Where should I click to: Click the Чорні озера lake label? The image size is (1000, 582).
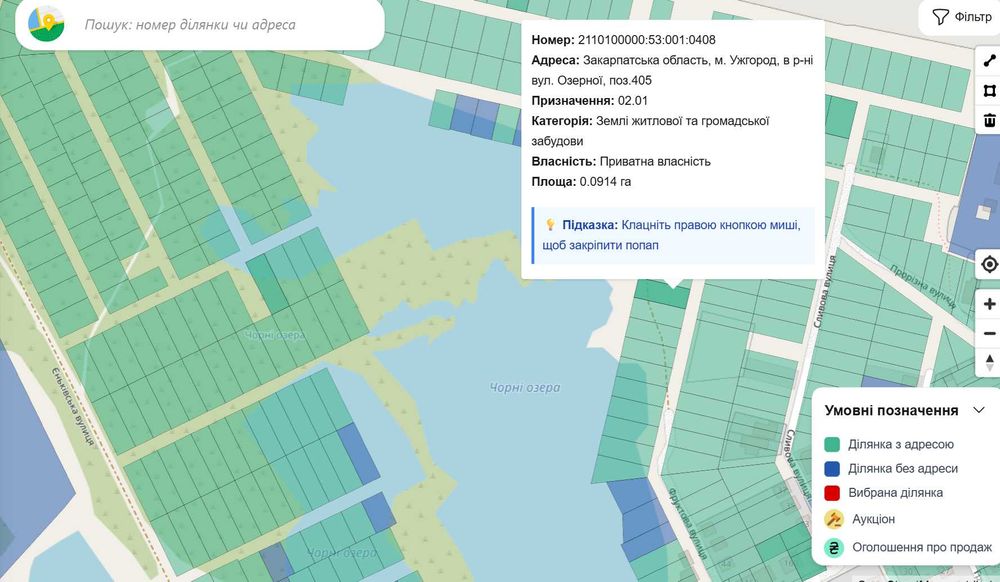[525, 387]
